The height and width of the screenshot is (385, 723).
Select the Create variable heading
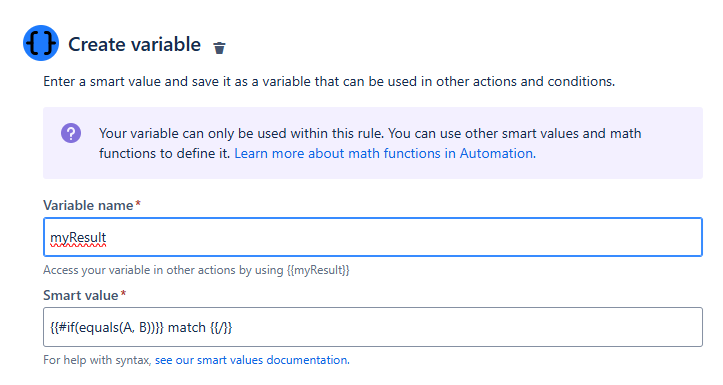point(135,44)
